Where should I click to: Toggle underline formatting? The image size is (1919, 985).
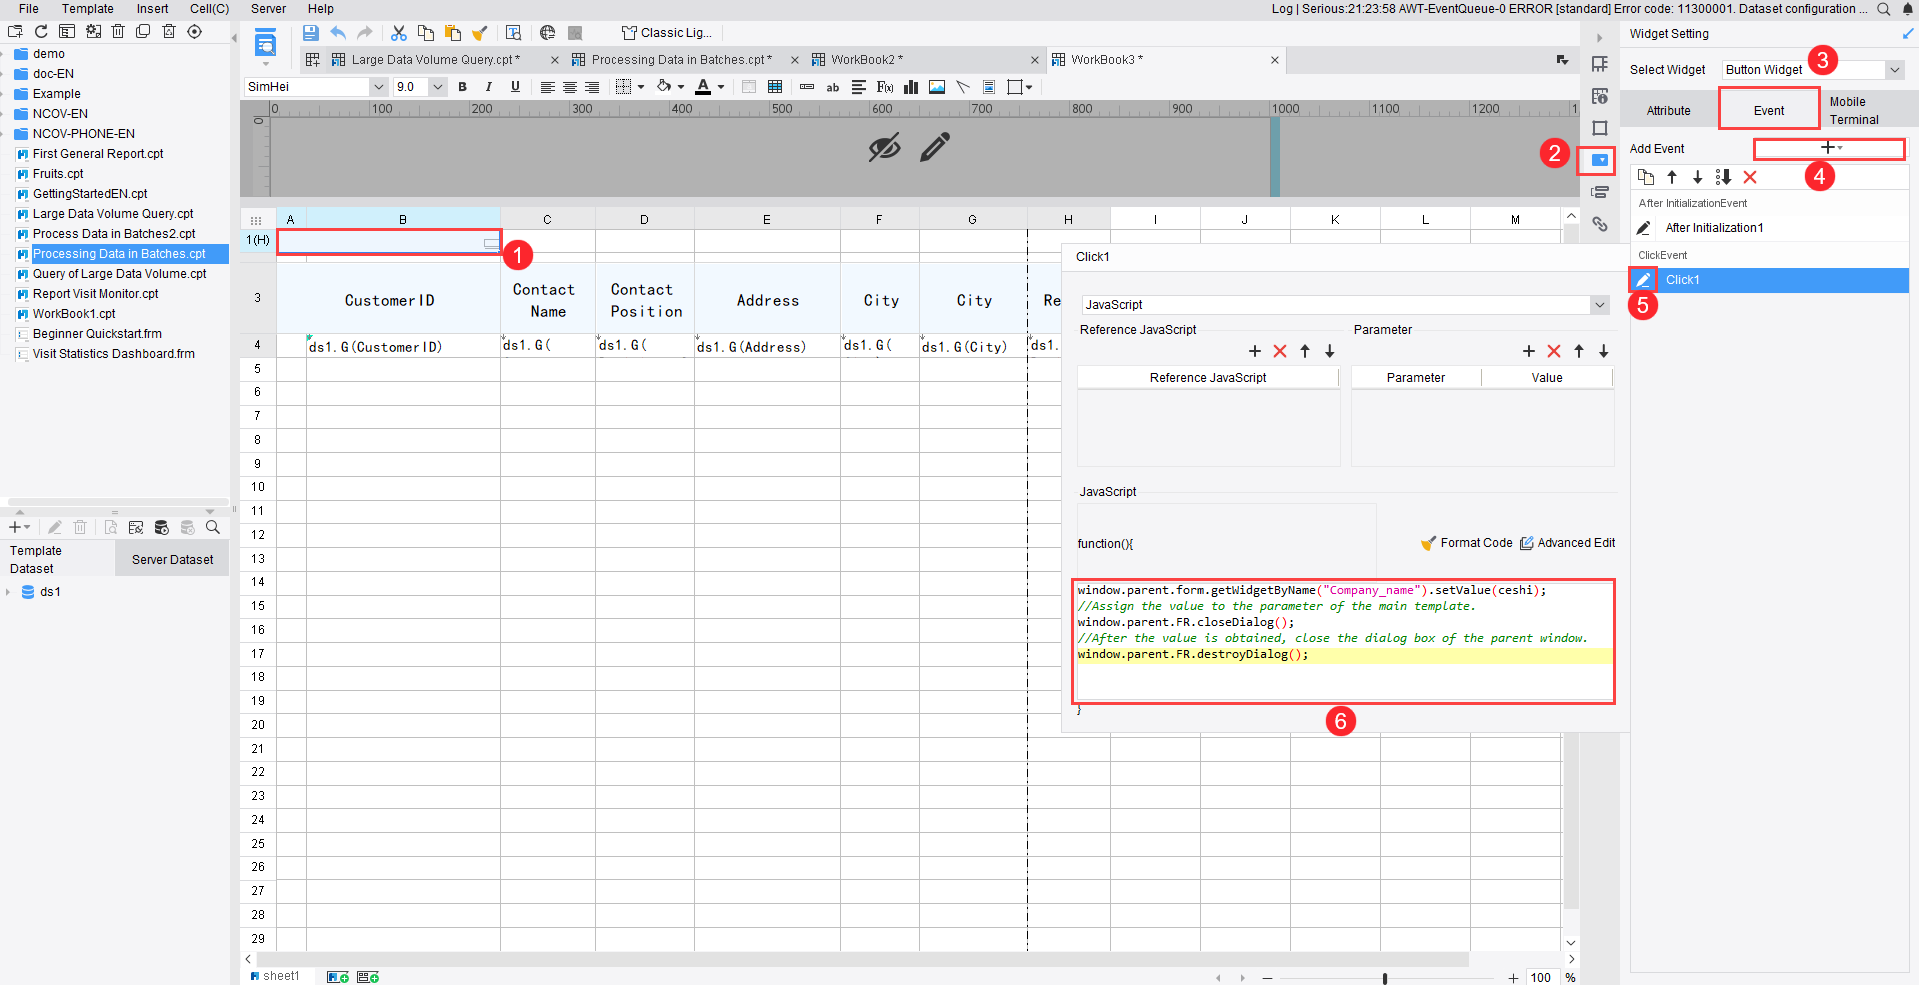coord(515,87)
